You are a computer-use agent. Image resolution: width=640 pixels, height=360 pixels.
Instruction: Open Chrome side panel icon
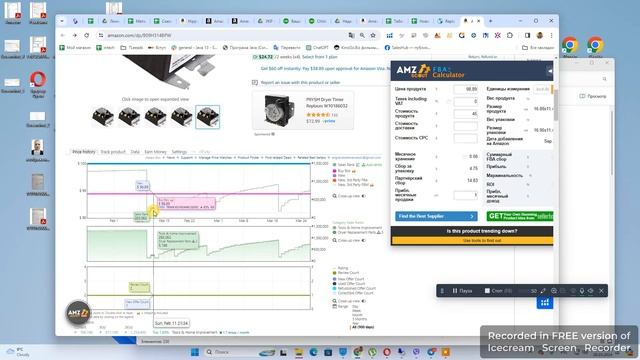[527, 36]
